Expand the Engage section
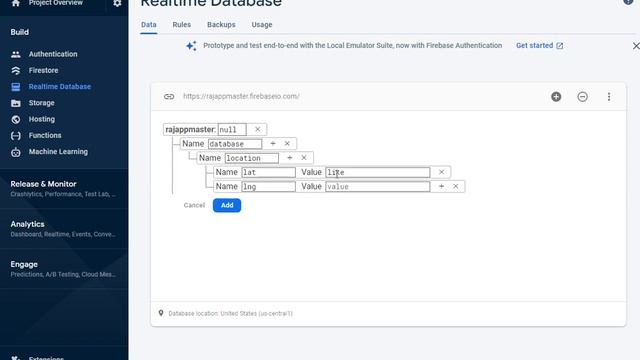This screenshot has width=640, height=360. click(x=64, y=269)
